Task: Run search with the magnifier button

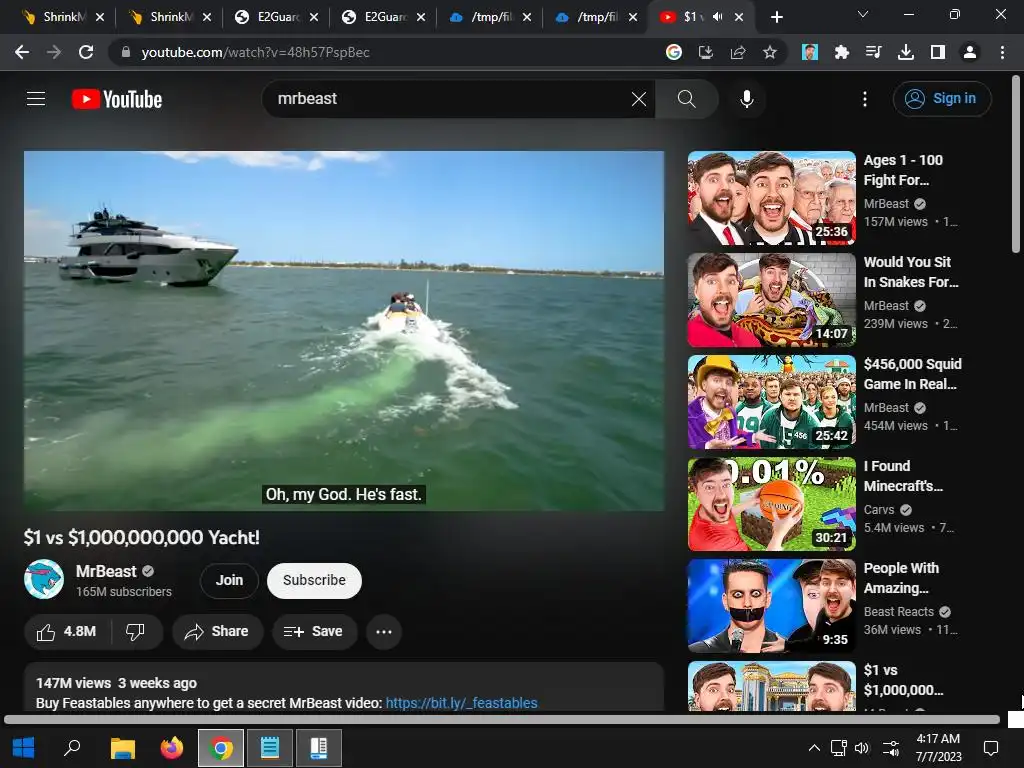Action: [x=686, y=99]
